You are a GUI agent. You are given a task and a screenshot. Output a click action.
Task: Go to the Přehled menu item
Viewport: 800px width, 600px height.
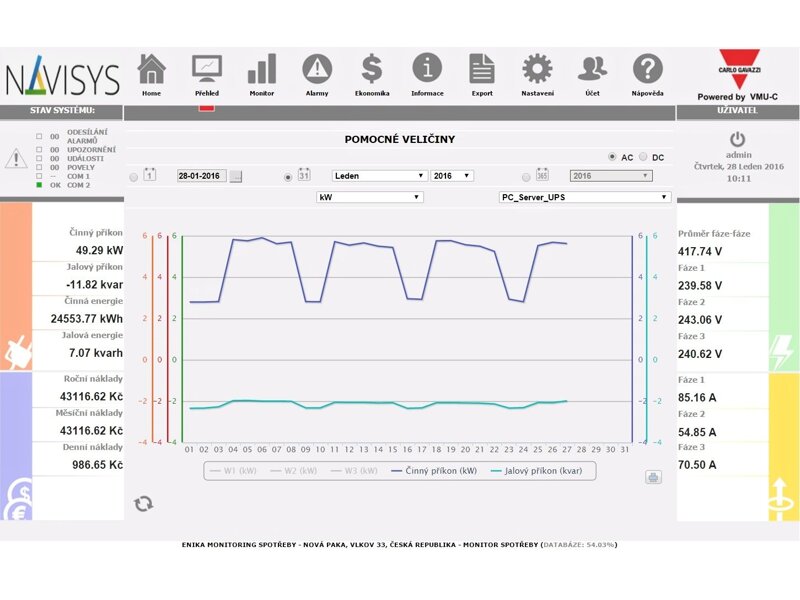[207, 72]
